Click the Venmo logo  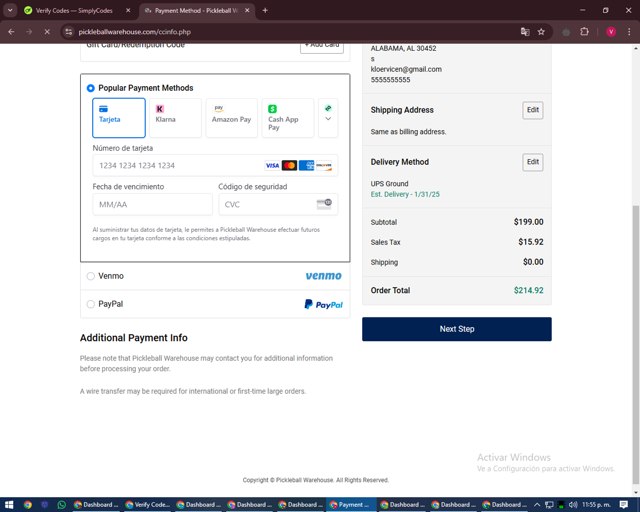[x=323, y=276]
